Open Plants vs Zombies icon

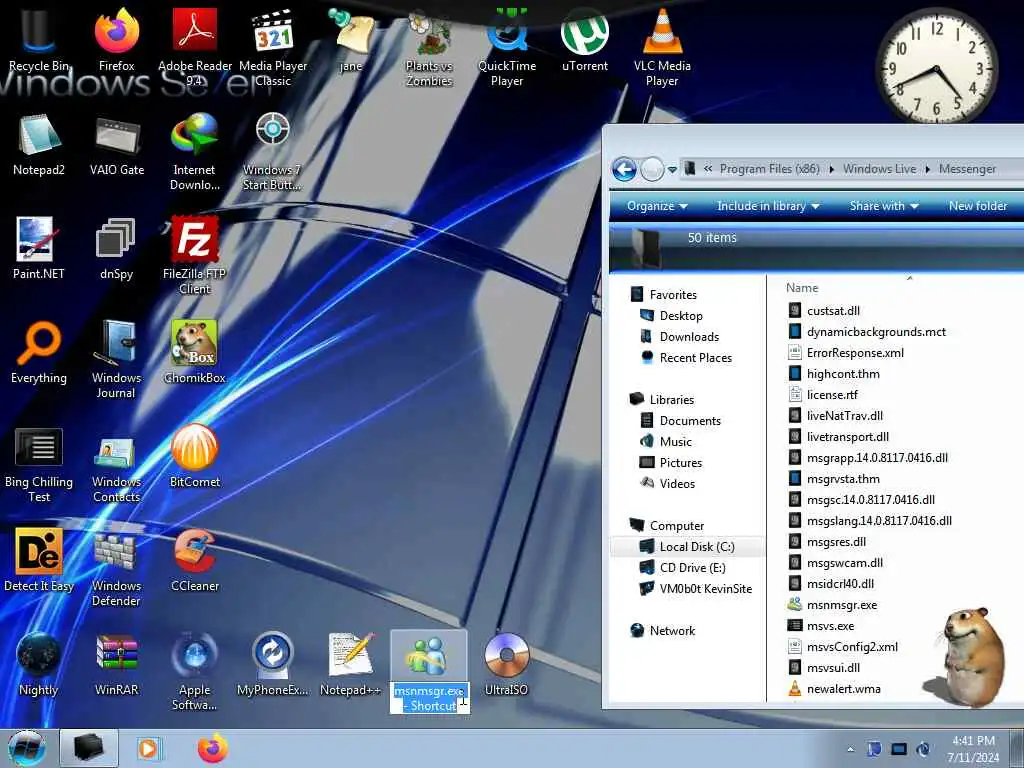point(429,46)
